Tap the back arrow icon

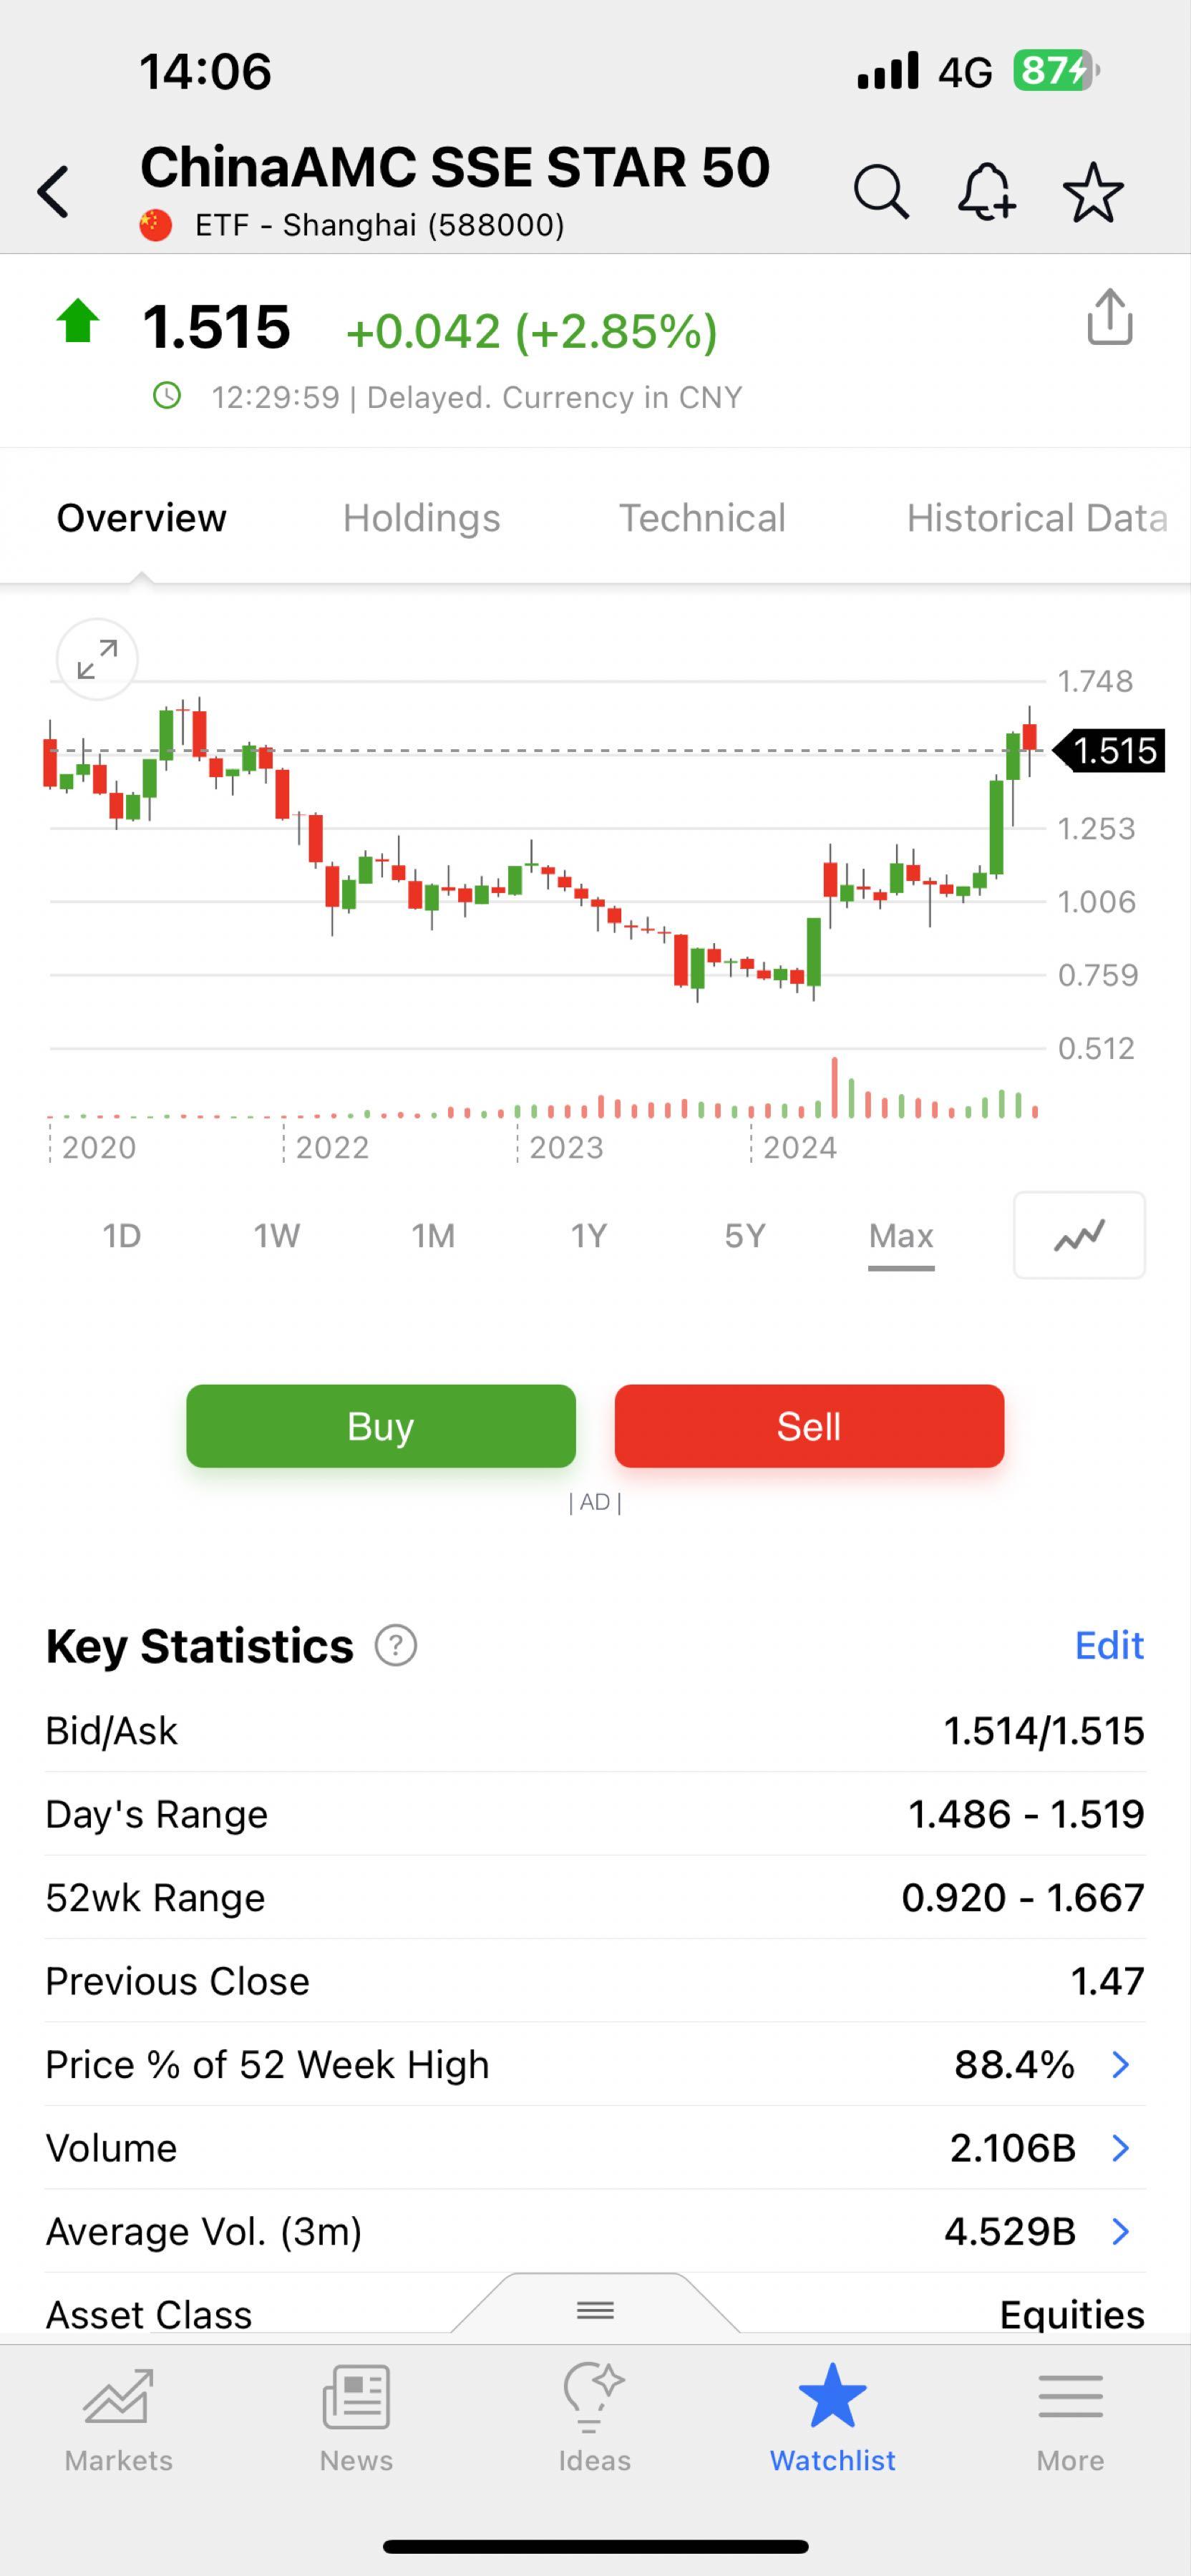[x=54, y=191]
